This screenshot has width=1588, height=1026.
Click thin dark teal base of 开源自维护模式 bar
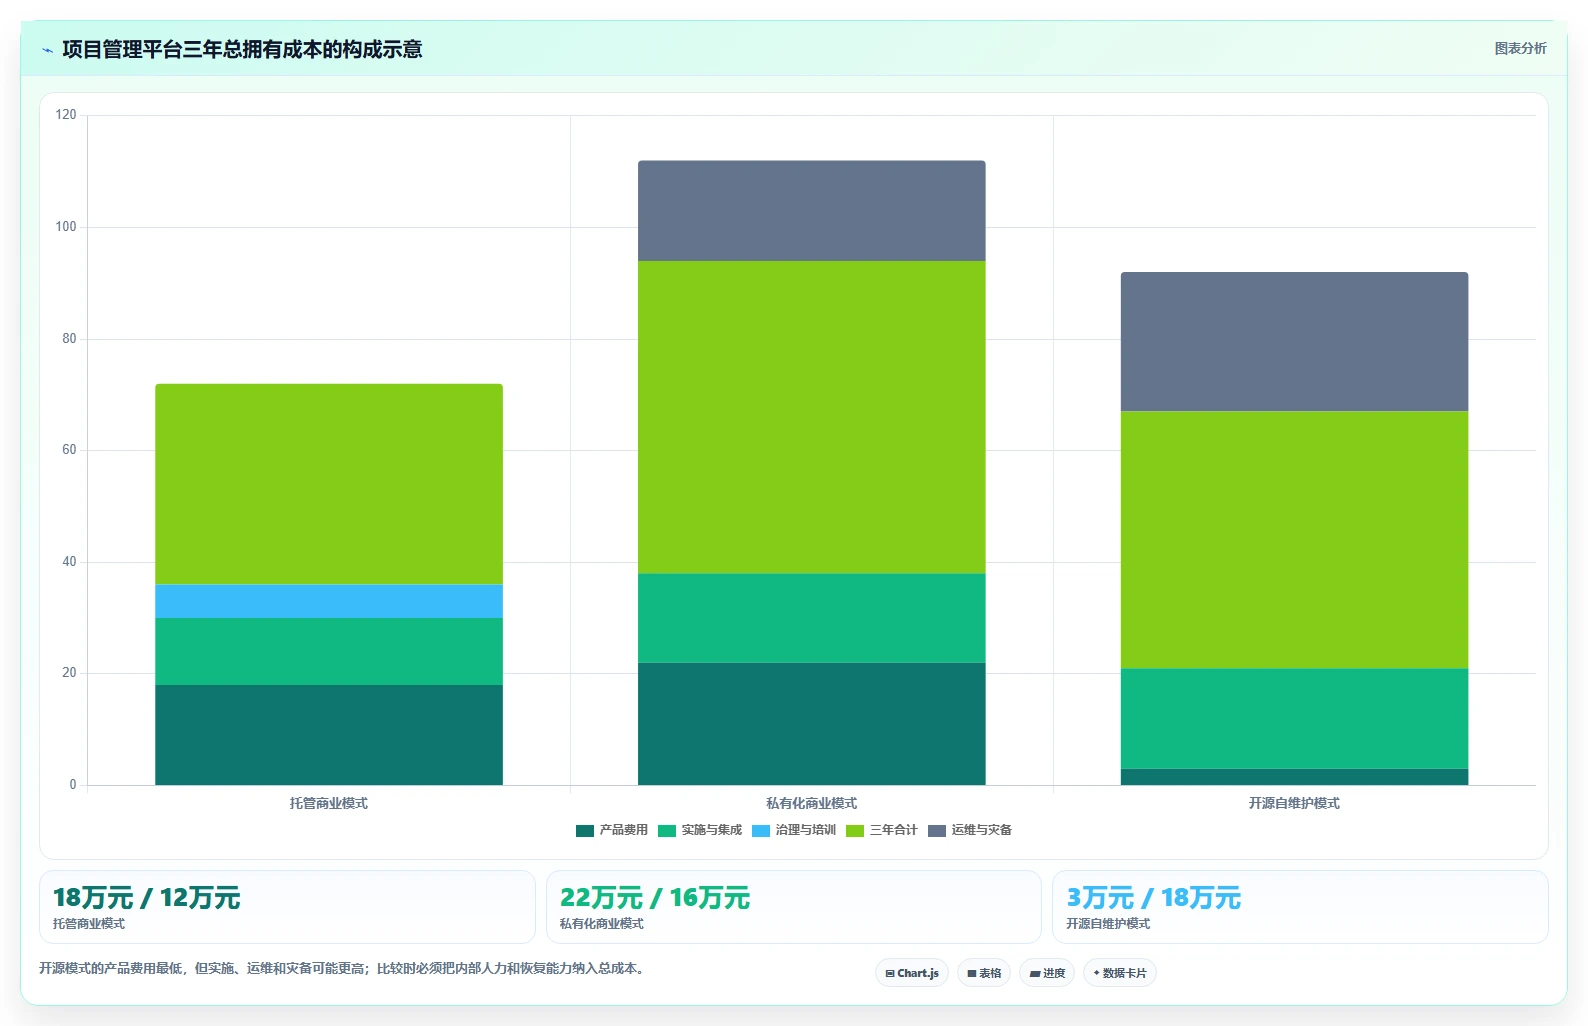click(1294, 777)
